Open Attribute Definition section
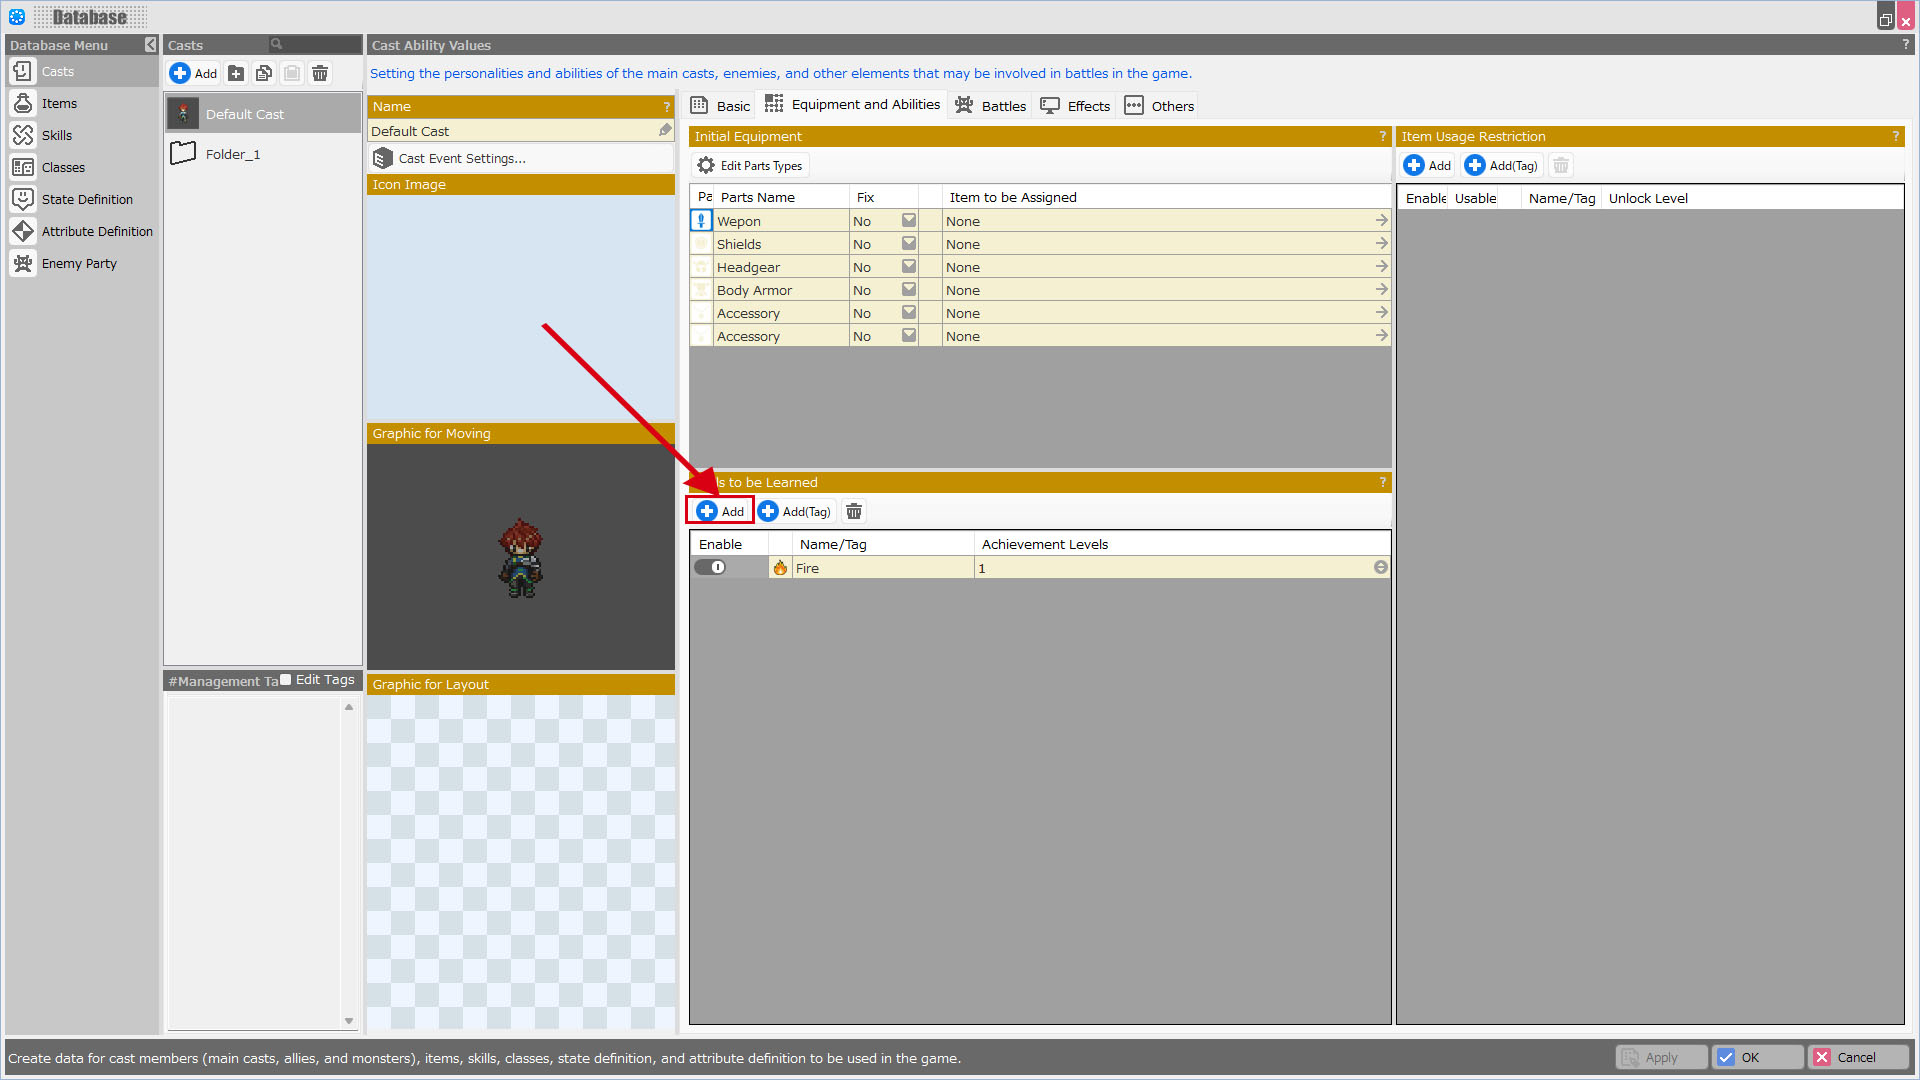Image resolution: width=1920 pixels, height=1080 pixels. [82, 231]
